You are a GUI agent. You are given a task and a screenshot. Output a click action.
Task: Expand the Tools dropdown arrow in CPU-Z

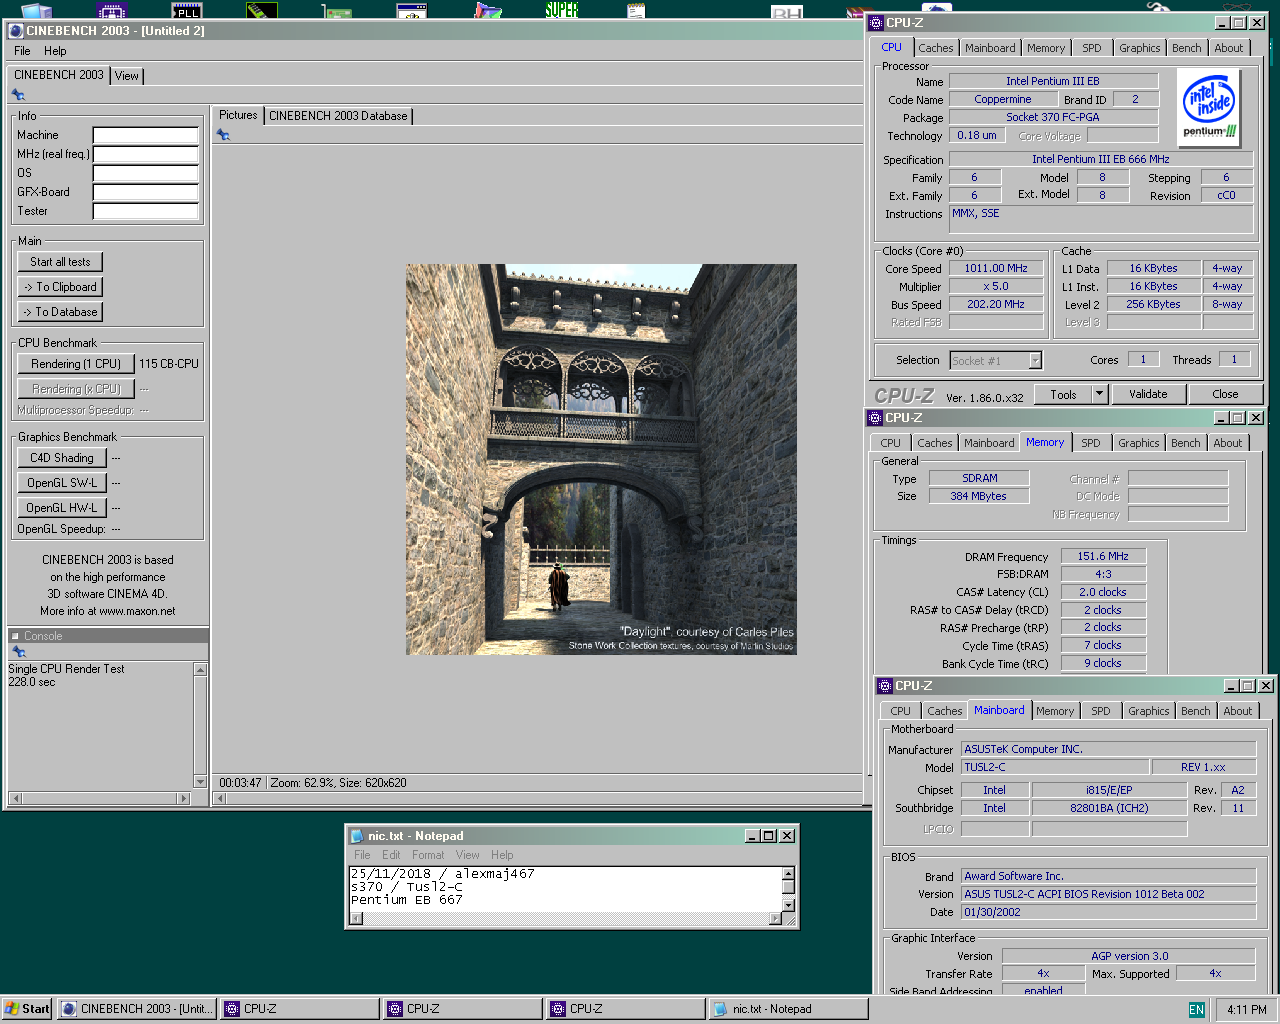1099,394
